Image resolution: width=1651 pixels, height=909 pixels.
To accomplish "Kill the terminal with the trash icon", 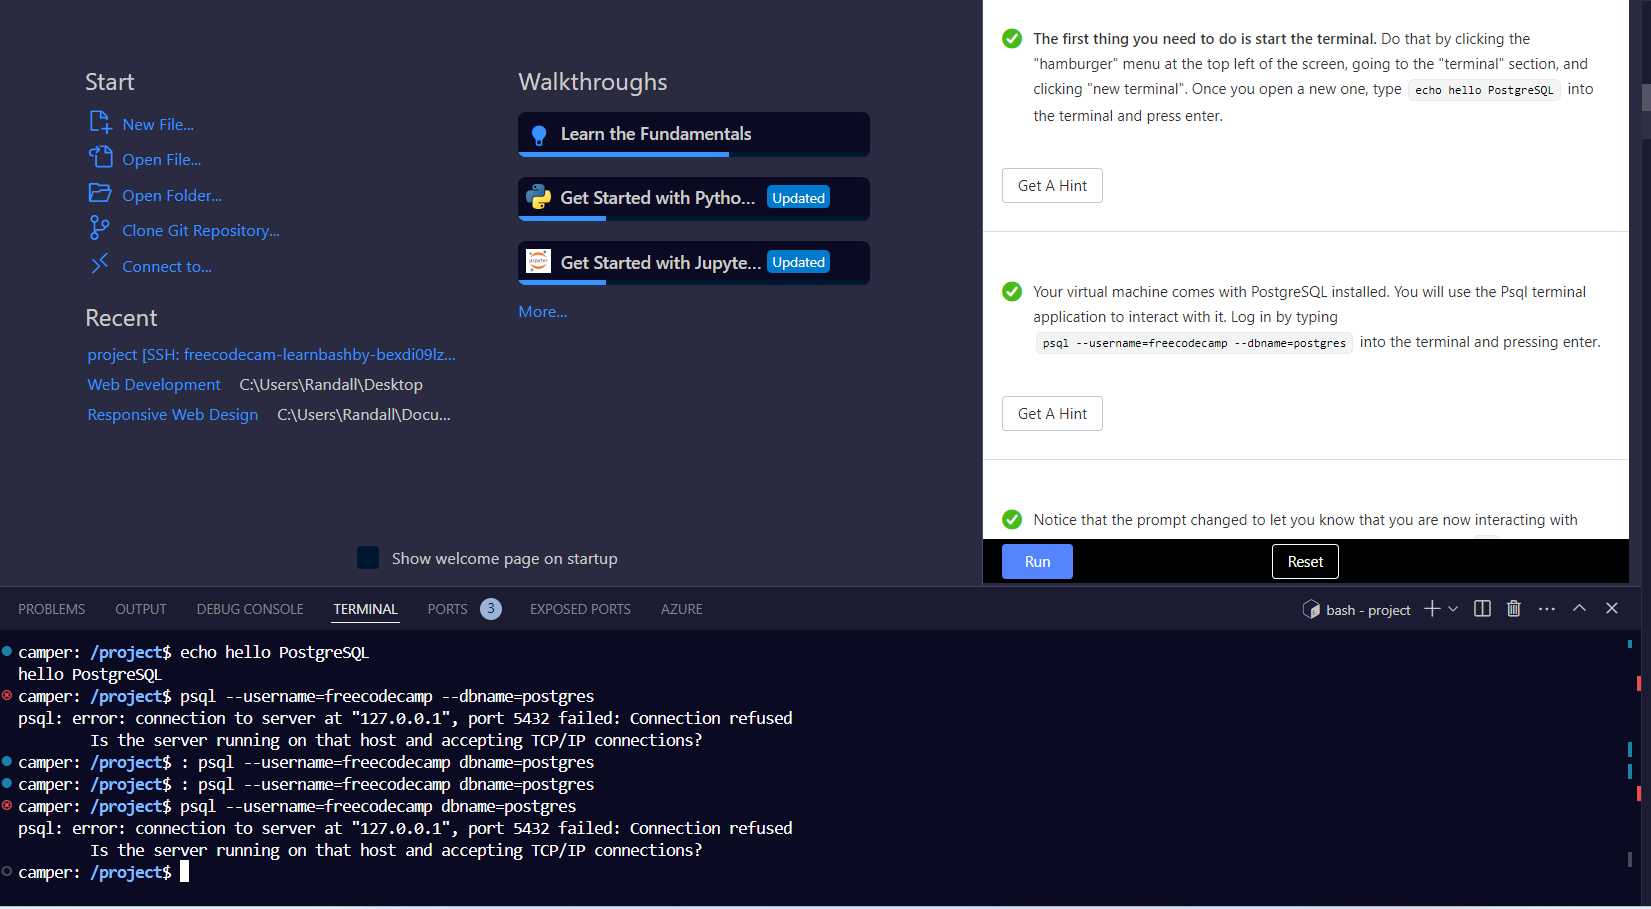I will pos(1513,608).
